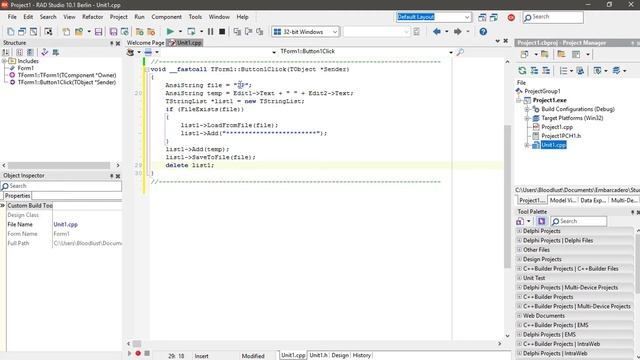
Task: Run the project with the green play icon
Action: pyautogui.click(x=170, y=31)
